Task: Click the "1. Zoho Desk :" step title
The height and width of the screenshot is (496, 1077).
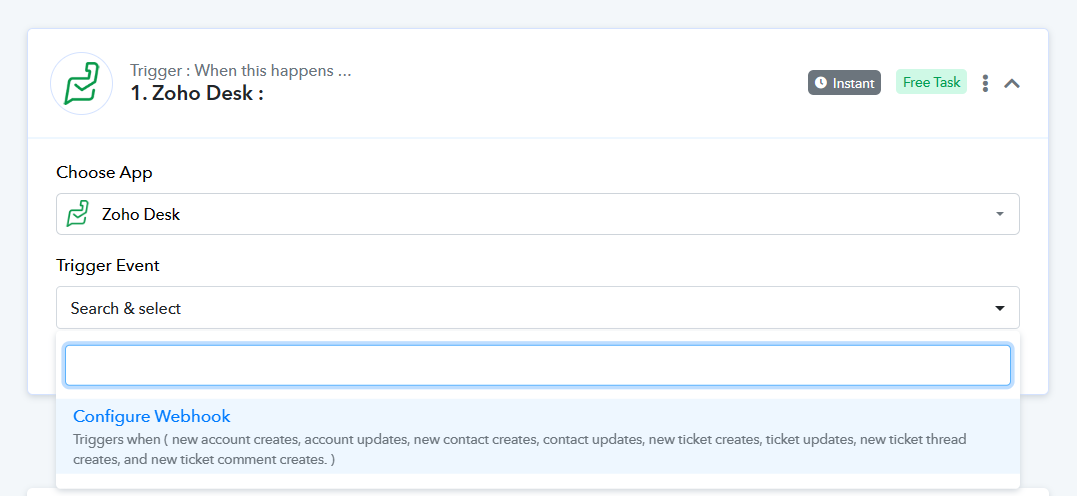Action: click(197, 93)
